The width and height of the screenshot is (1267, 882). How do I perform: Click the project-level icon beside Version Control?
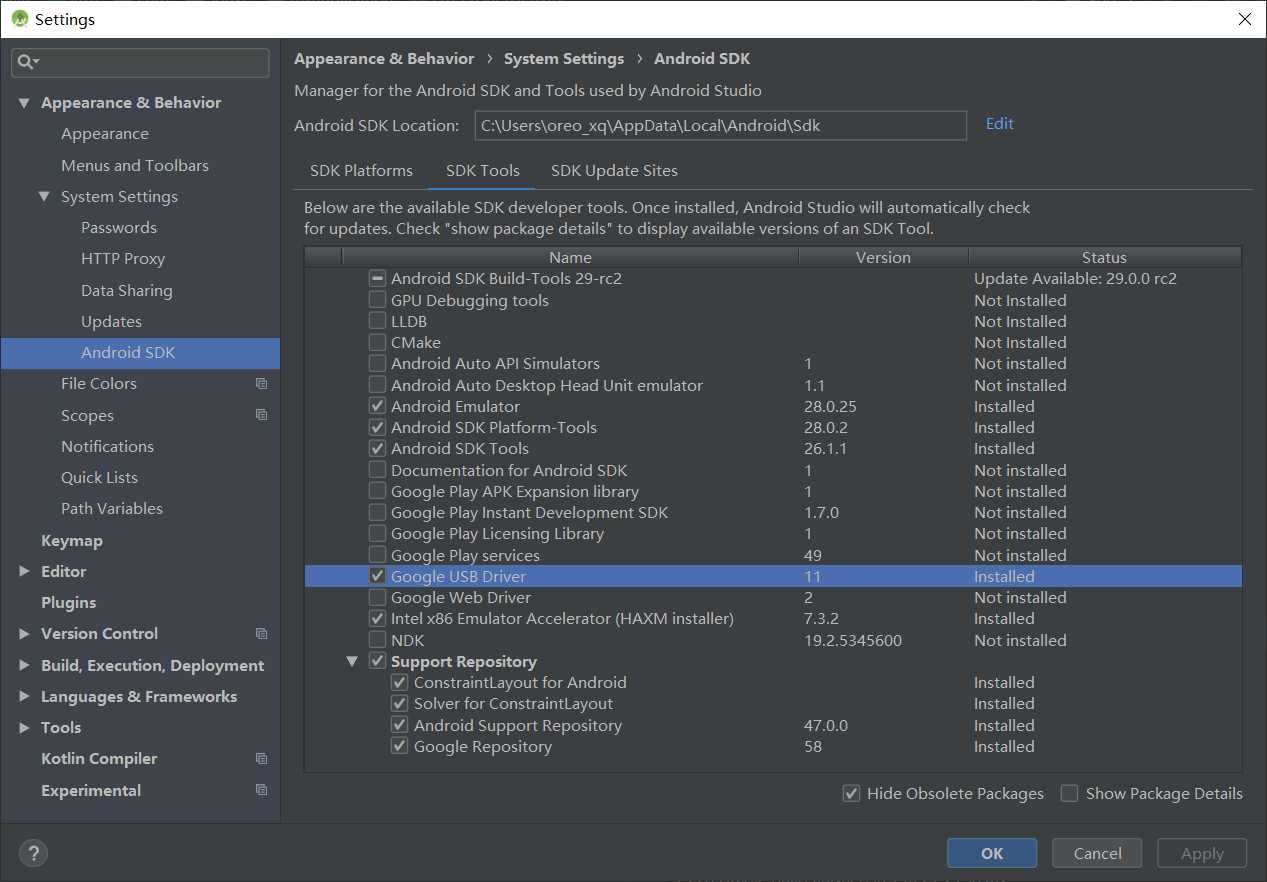click(x=261, y=634)
